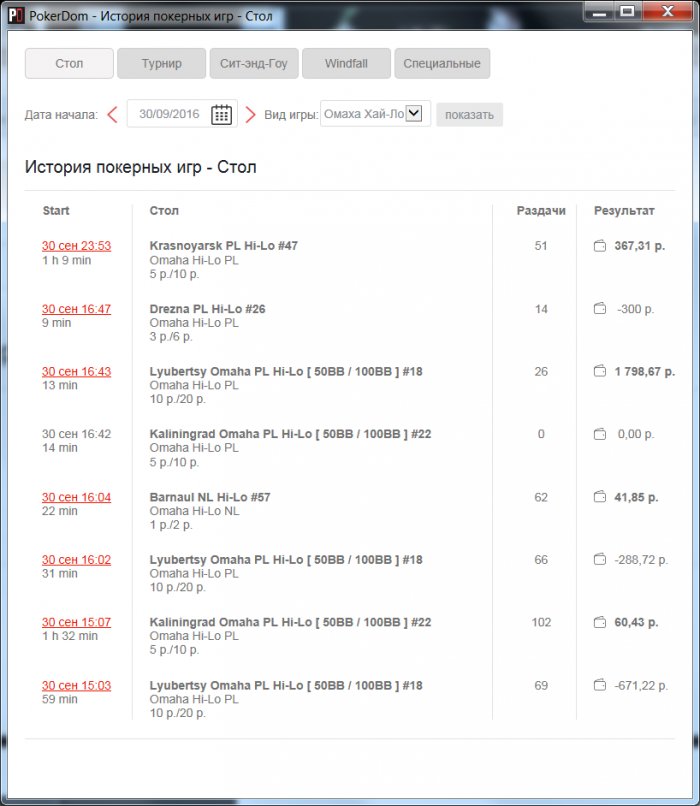
Task: Click the Omaha Hi-Lo NL game type text
Action: tap(194, 511)
